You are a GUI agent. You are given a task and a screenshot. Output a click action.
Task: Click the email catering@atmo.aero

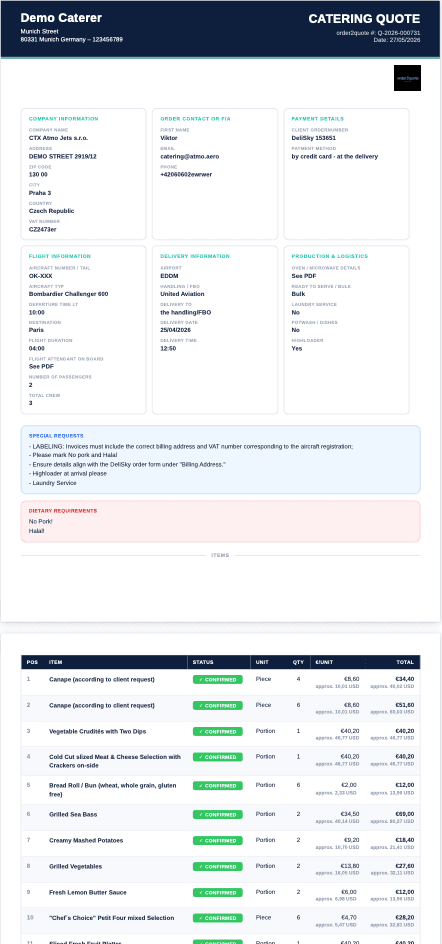point(190,157)
